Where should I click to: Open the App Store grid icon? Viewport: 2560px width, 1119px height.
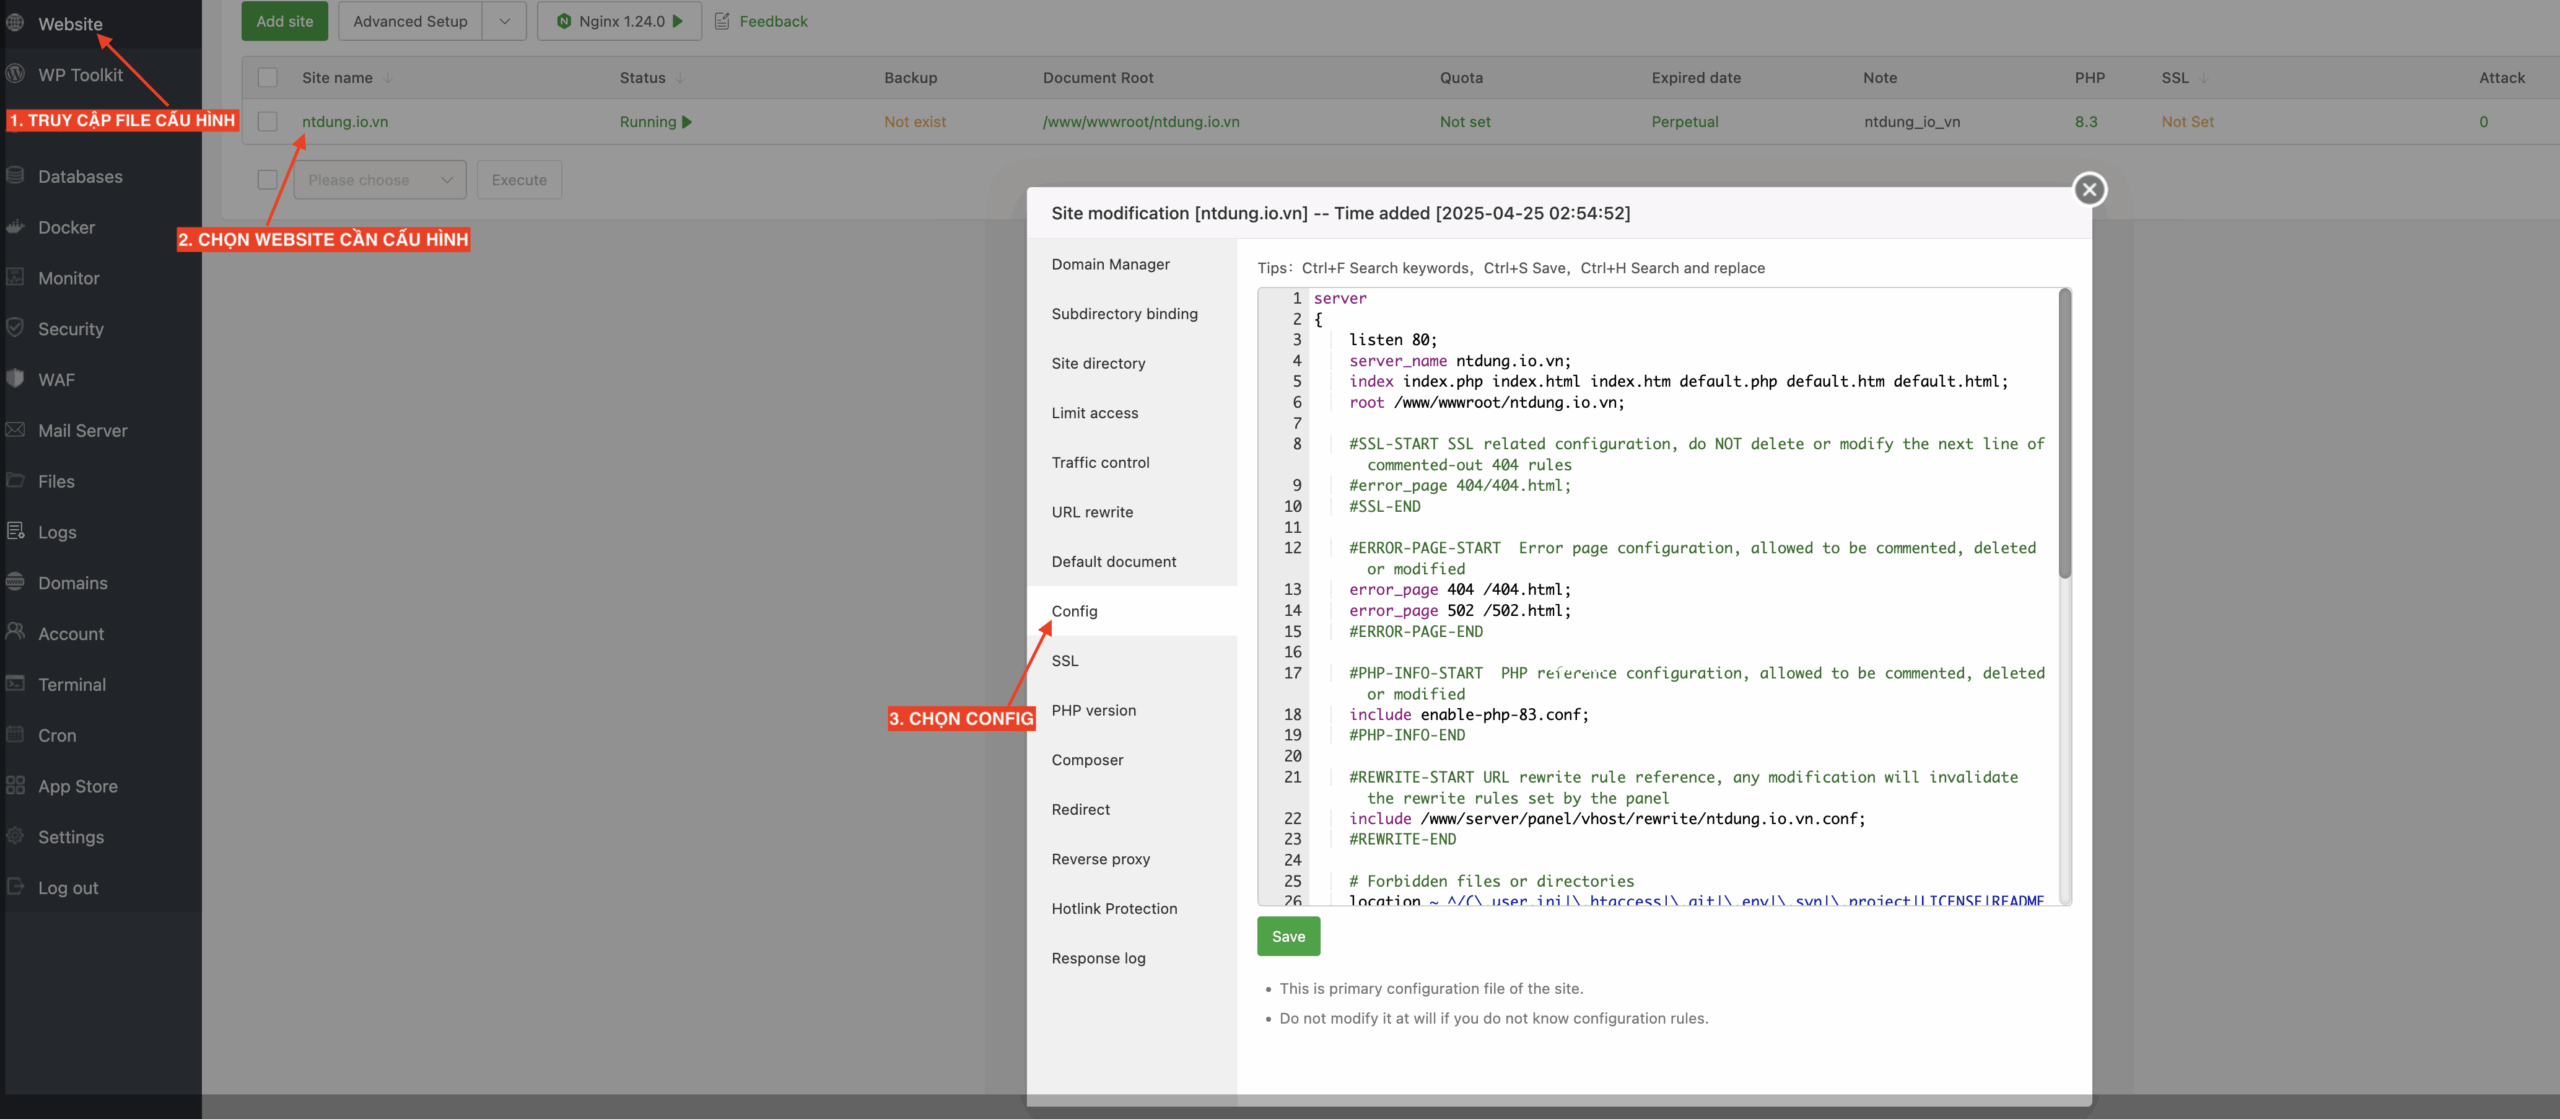tap(15, 786)
